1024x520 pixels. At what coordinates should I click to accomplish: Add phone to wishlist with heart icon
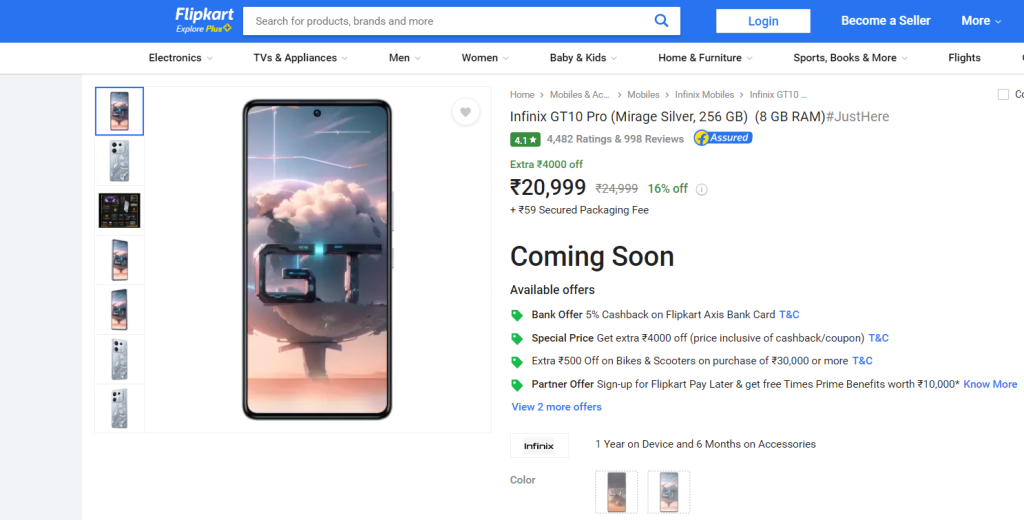[x=465, y=112]
